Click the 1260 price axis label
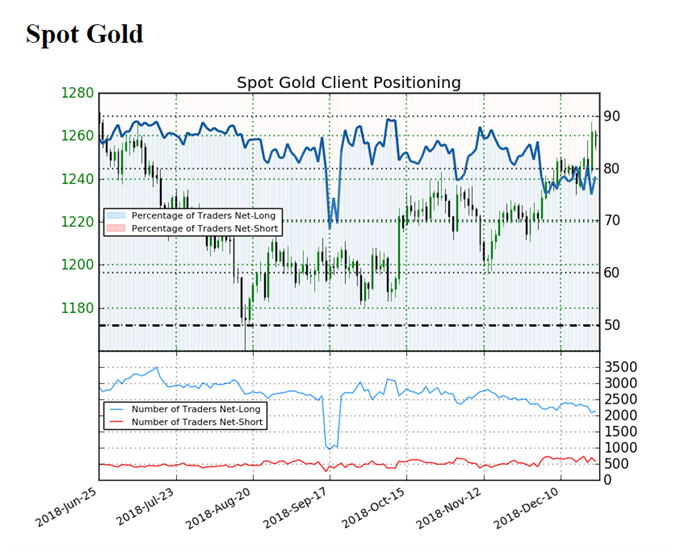The height and width of the screenshot is (550, 680). pyautogui.click(x=77, y=136)
